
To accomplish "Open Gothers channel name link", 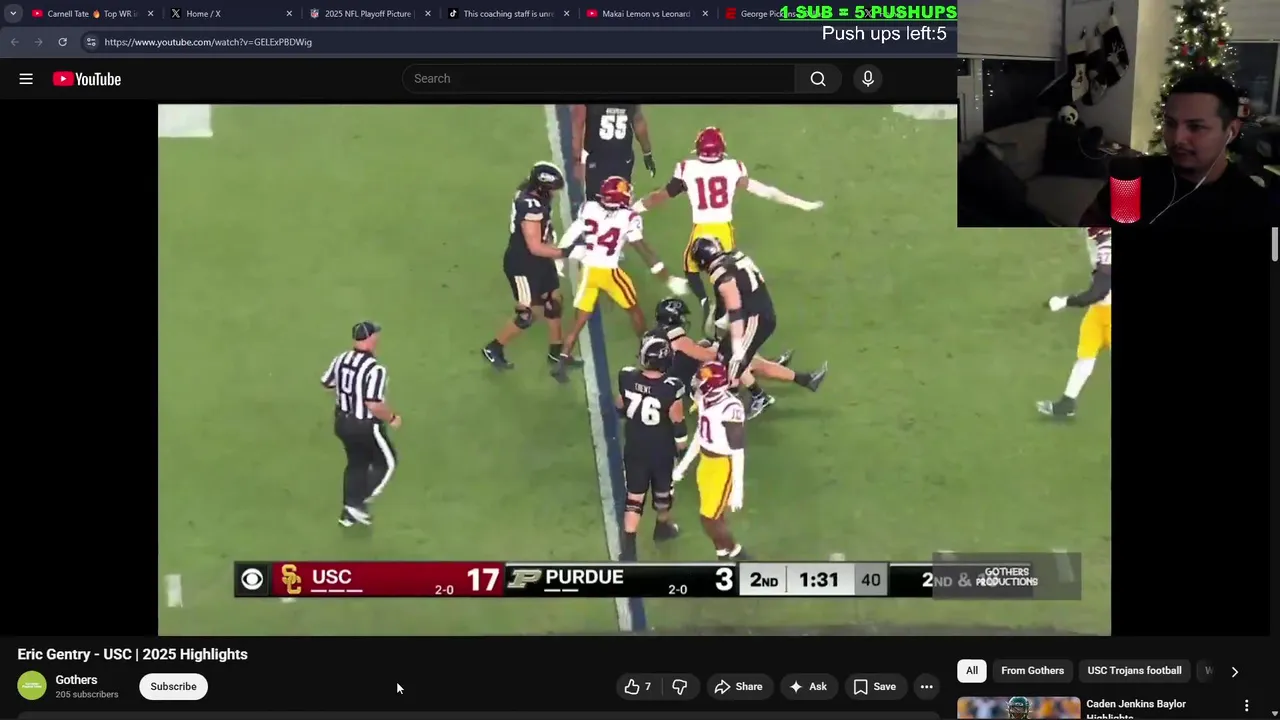I will (x=76, y=680).
